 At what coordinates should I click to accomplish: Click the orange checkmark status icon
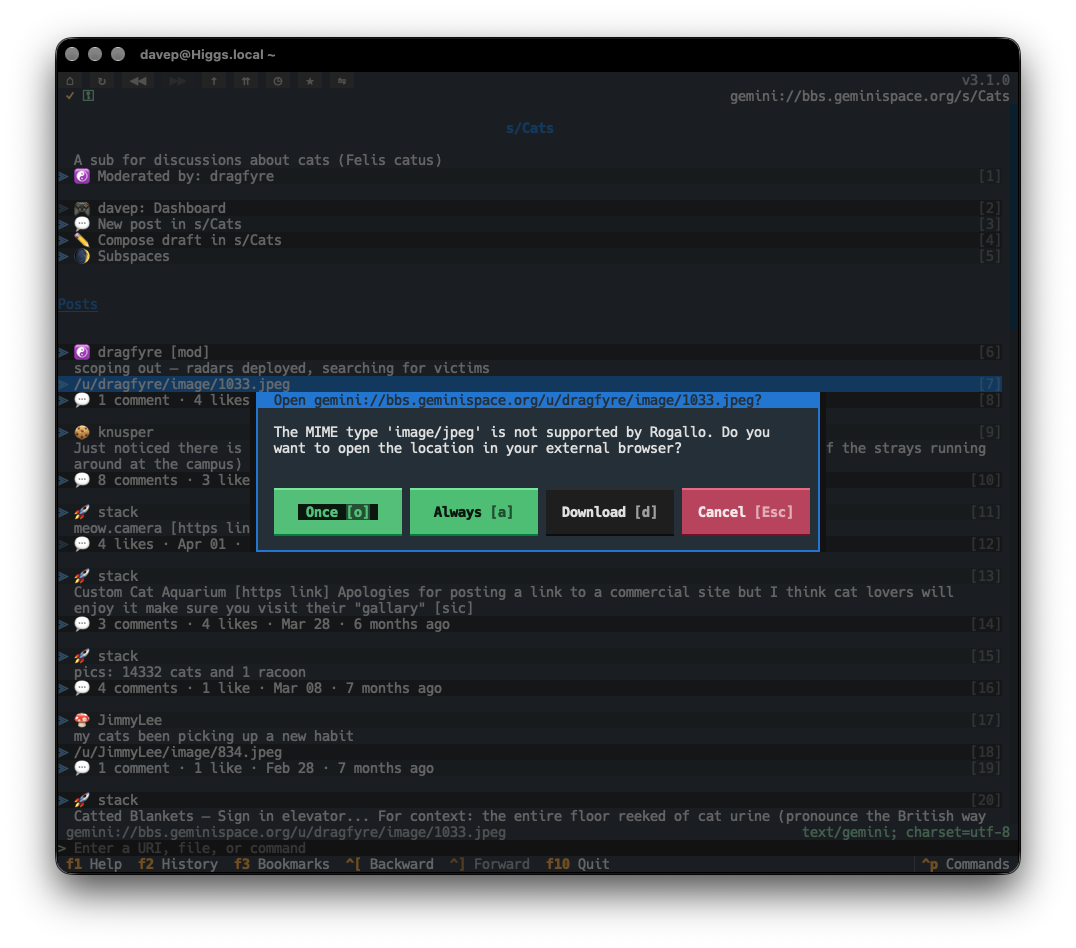(70, 96)
